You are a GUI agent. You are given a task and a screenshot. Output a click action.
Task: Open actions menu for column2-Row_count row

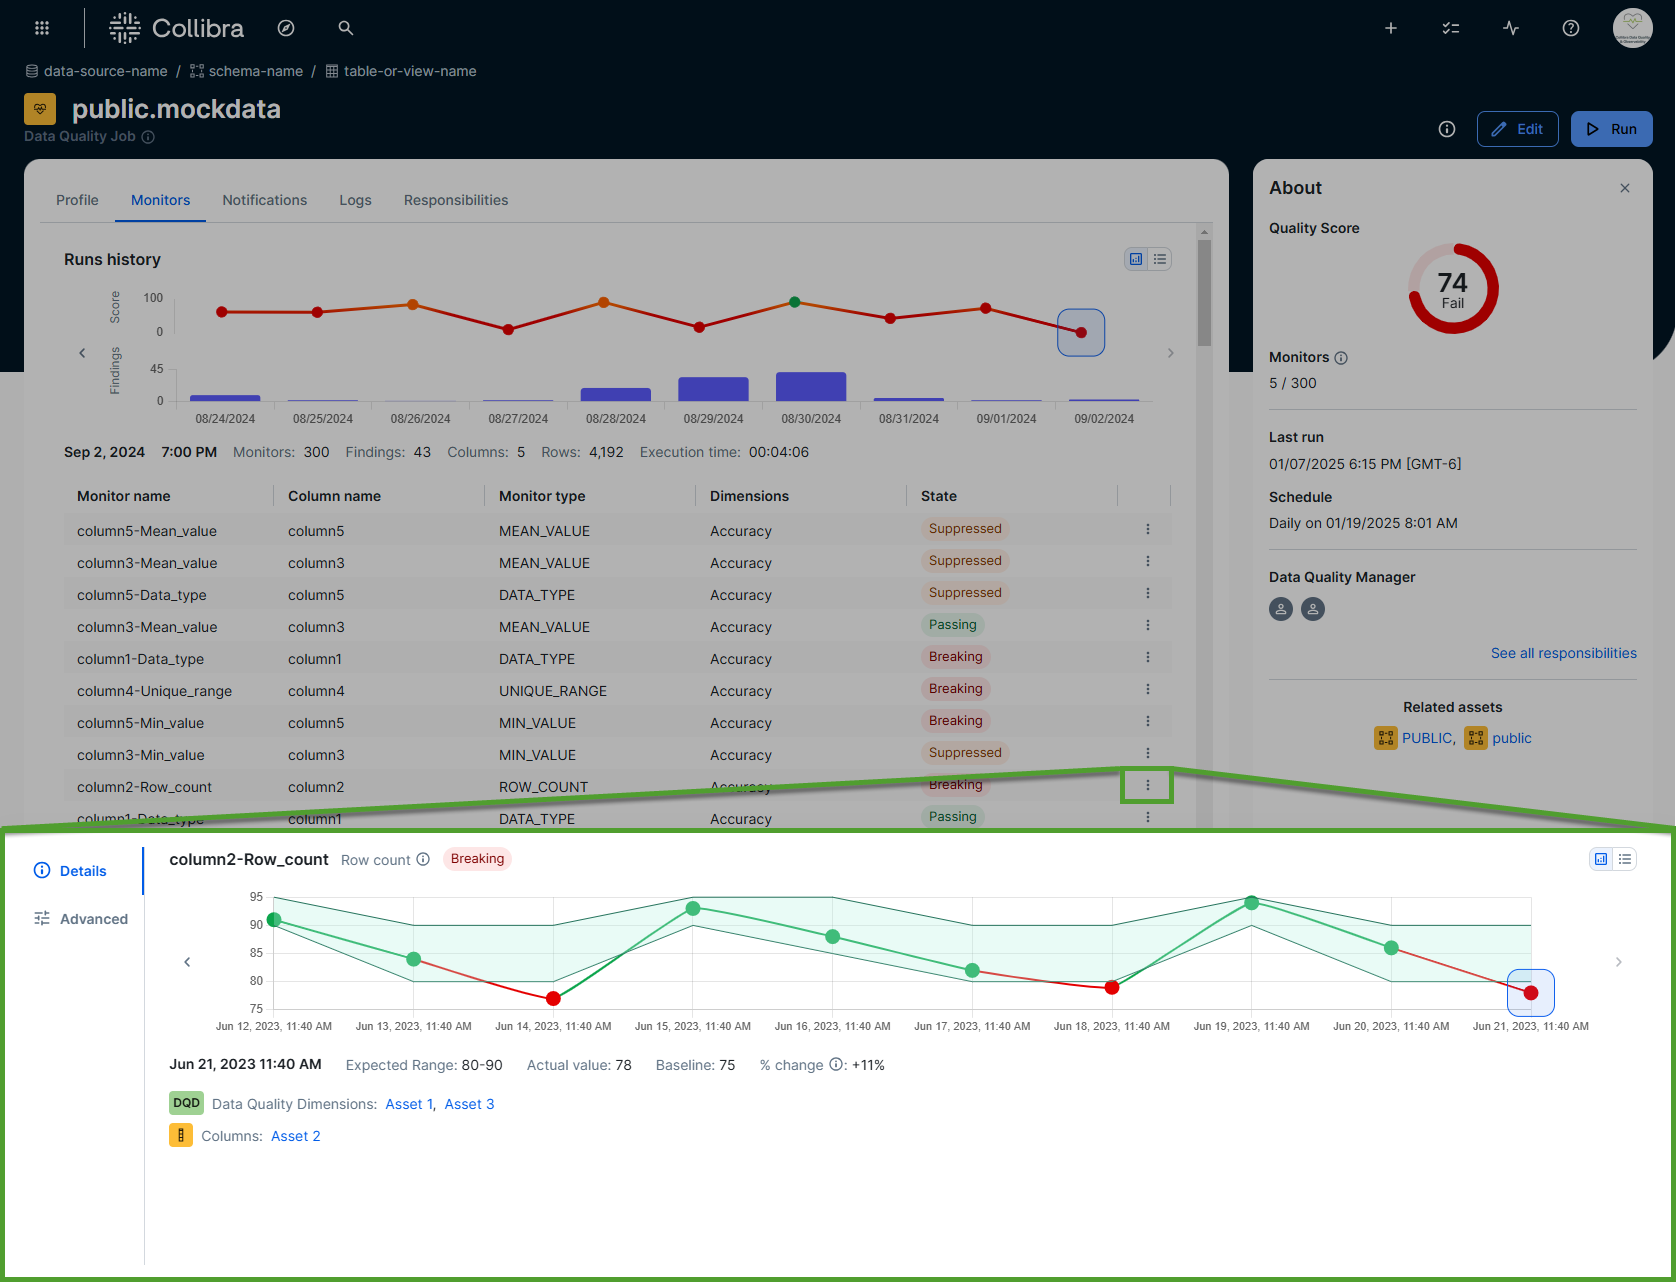(1147, 785)
